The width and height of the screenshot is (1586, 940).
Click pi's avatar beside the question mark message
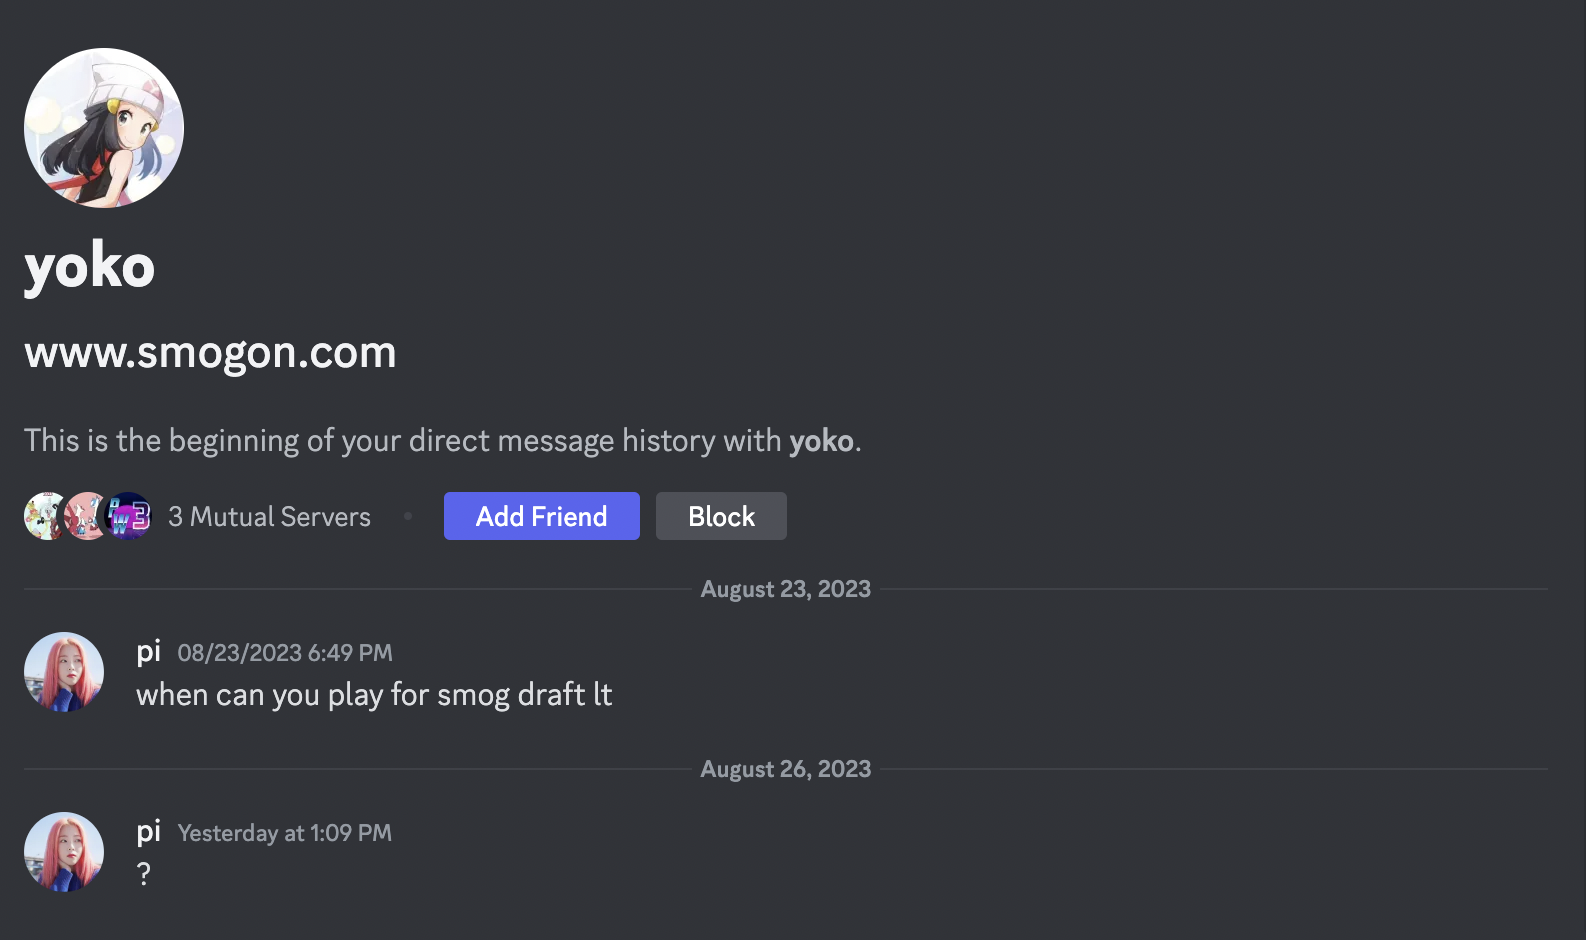(x=64, y=852)
